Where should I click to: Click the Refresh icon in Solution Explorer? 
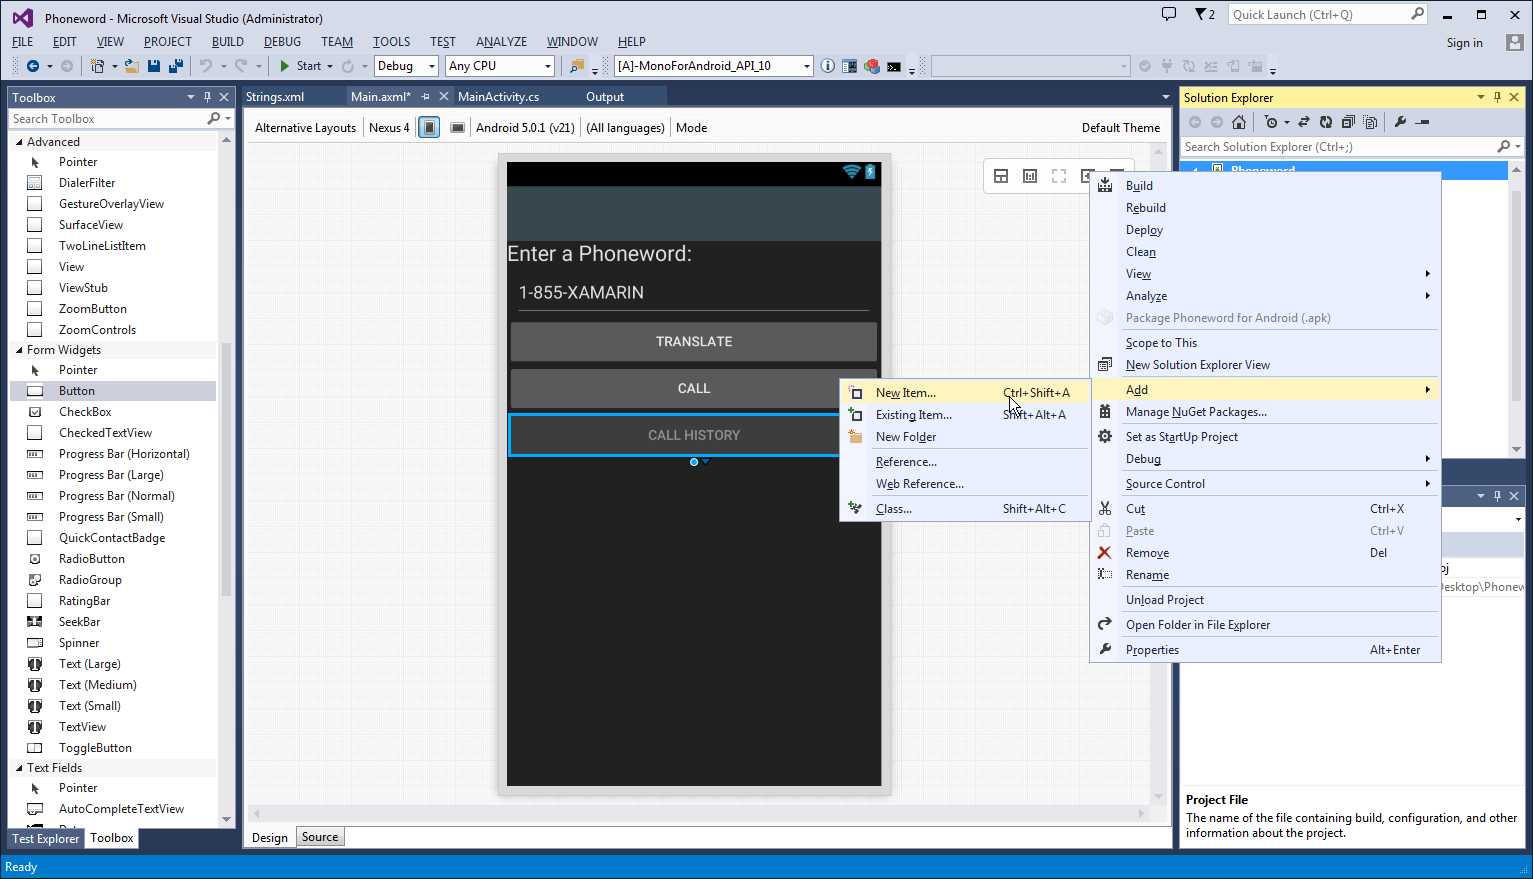(x=1325, y=122)
